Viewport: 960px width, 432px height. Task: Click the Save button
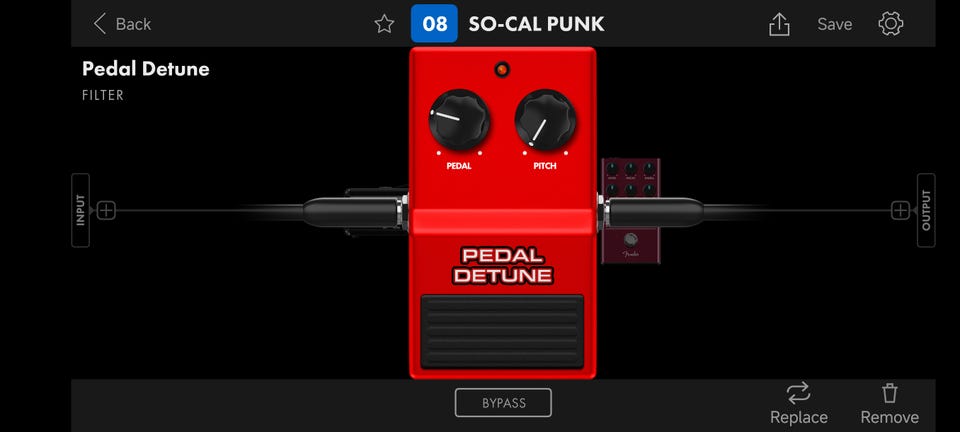[834, 24]
